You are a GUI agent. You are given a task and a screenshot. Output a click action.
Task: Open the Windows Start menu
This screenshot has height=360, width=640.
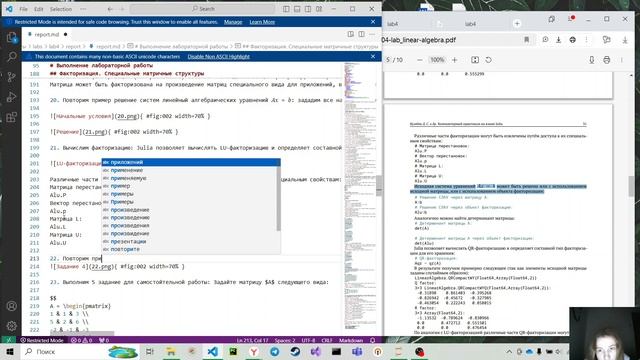click(x=10, y=351)
